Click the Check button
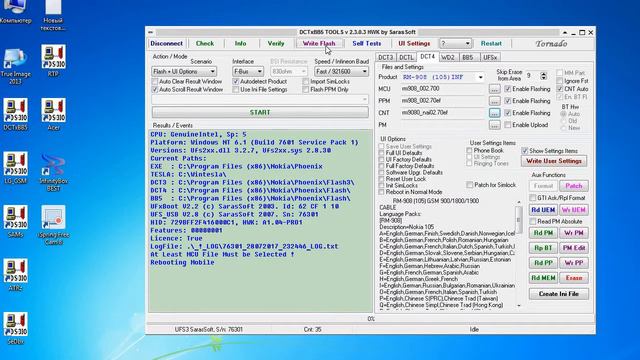Viewport: 640px width, 360px height. [x=204, y=43]
